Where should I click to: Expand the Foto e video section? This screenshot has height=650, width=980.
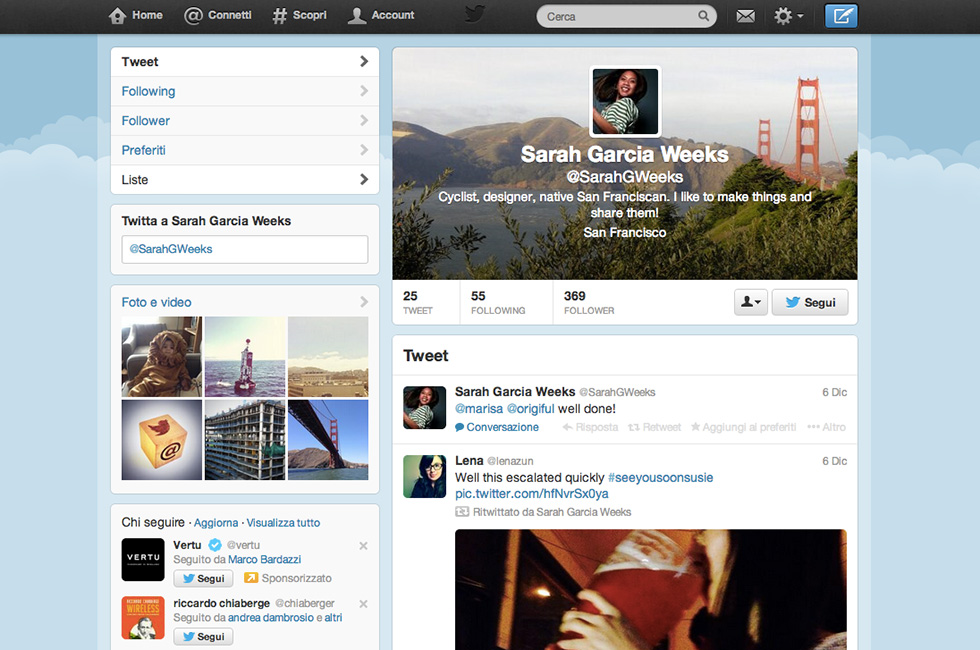(x=363, y=302)
